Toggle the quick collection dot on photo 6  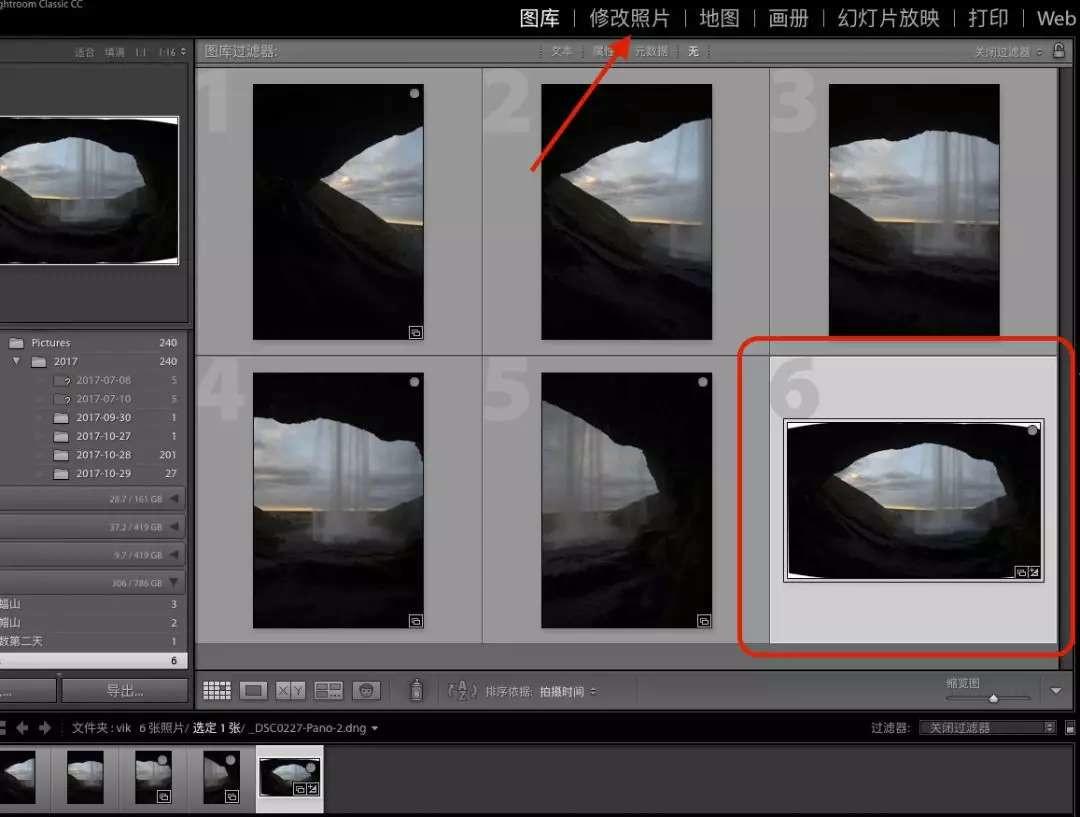(x=1032, y=430)
